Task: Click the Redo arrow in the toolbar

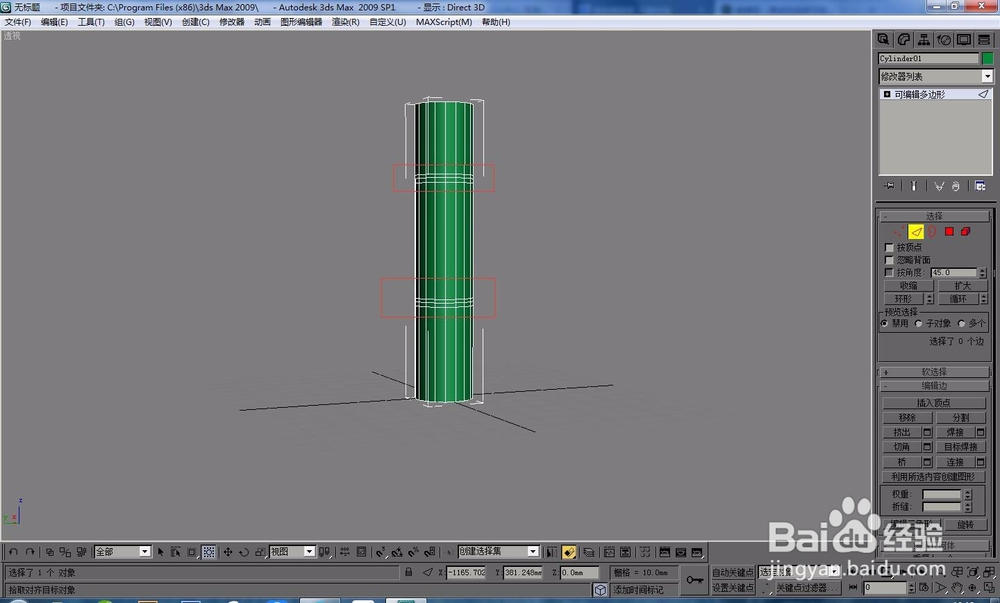Action: pos(30,552)
